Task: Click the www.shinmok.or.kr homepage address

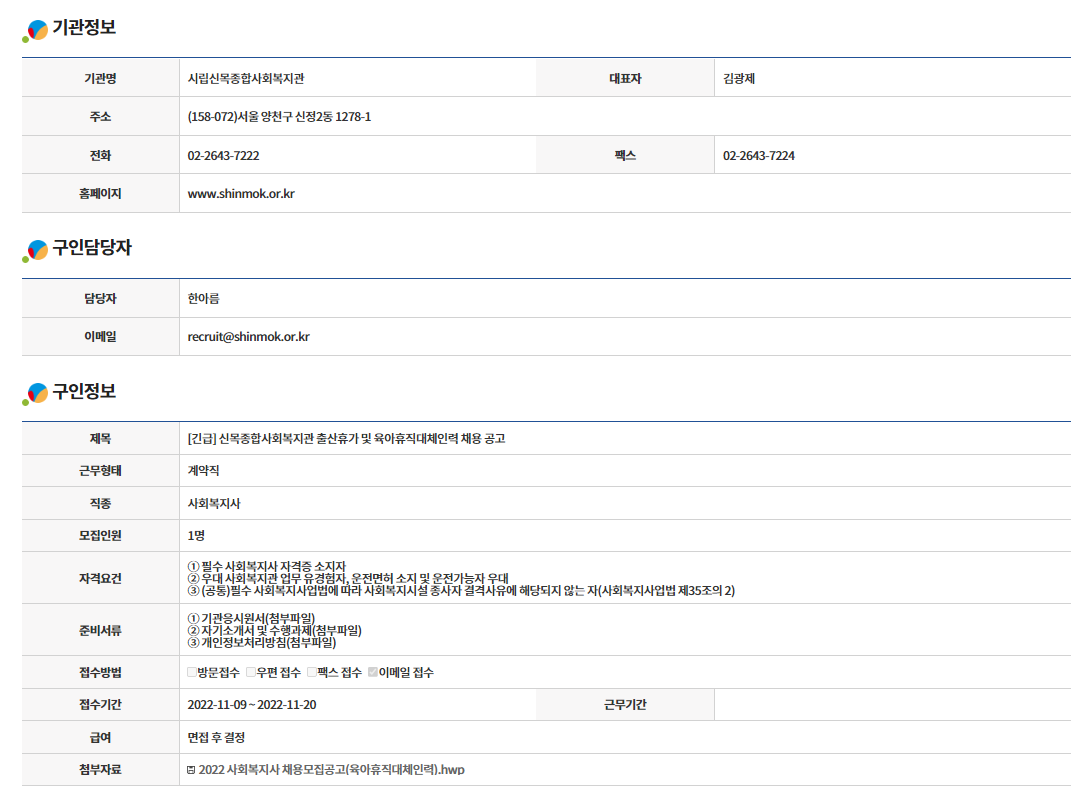Action: click(x=241, y=194)
